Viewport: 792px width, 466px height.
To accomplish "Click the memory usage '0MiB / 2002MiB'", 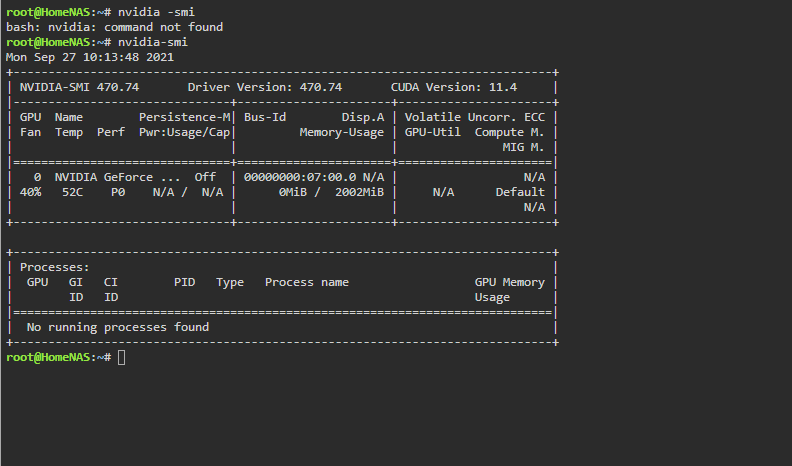I will click(331, 192).
